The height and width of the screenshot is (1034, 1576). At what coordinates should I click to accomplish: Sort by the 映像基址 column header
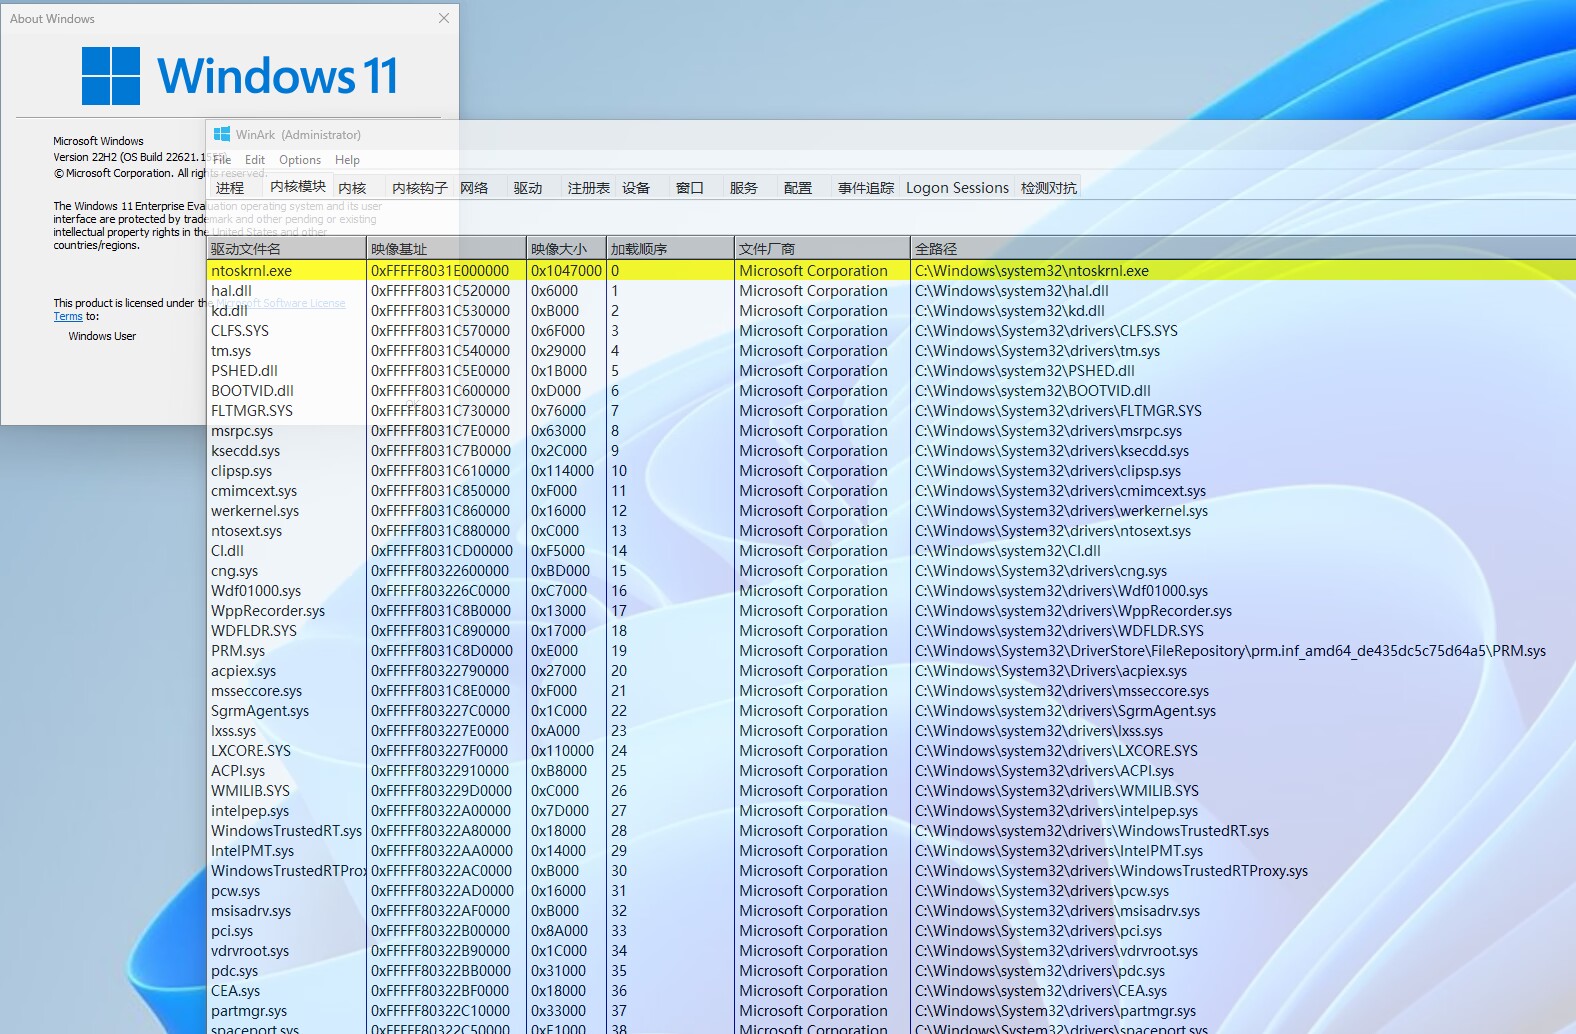click(x=447, y=248)
